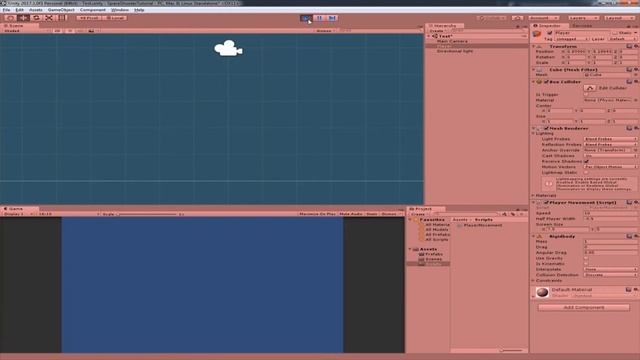This screenshot has height=360, width=640.
Task: Collapse the Transform component
Action: coord(534,47)
